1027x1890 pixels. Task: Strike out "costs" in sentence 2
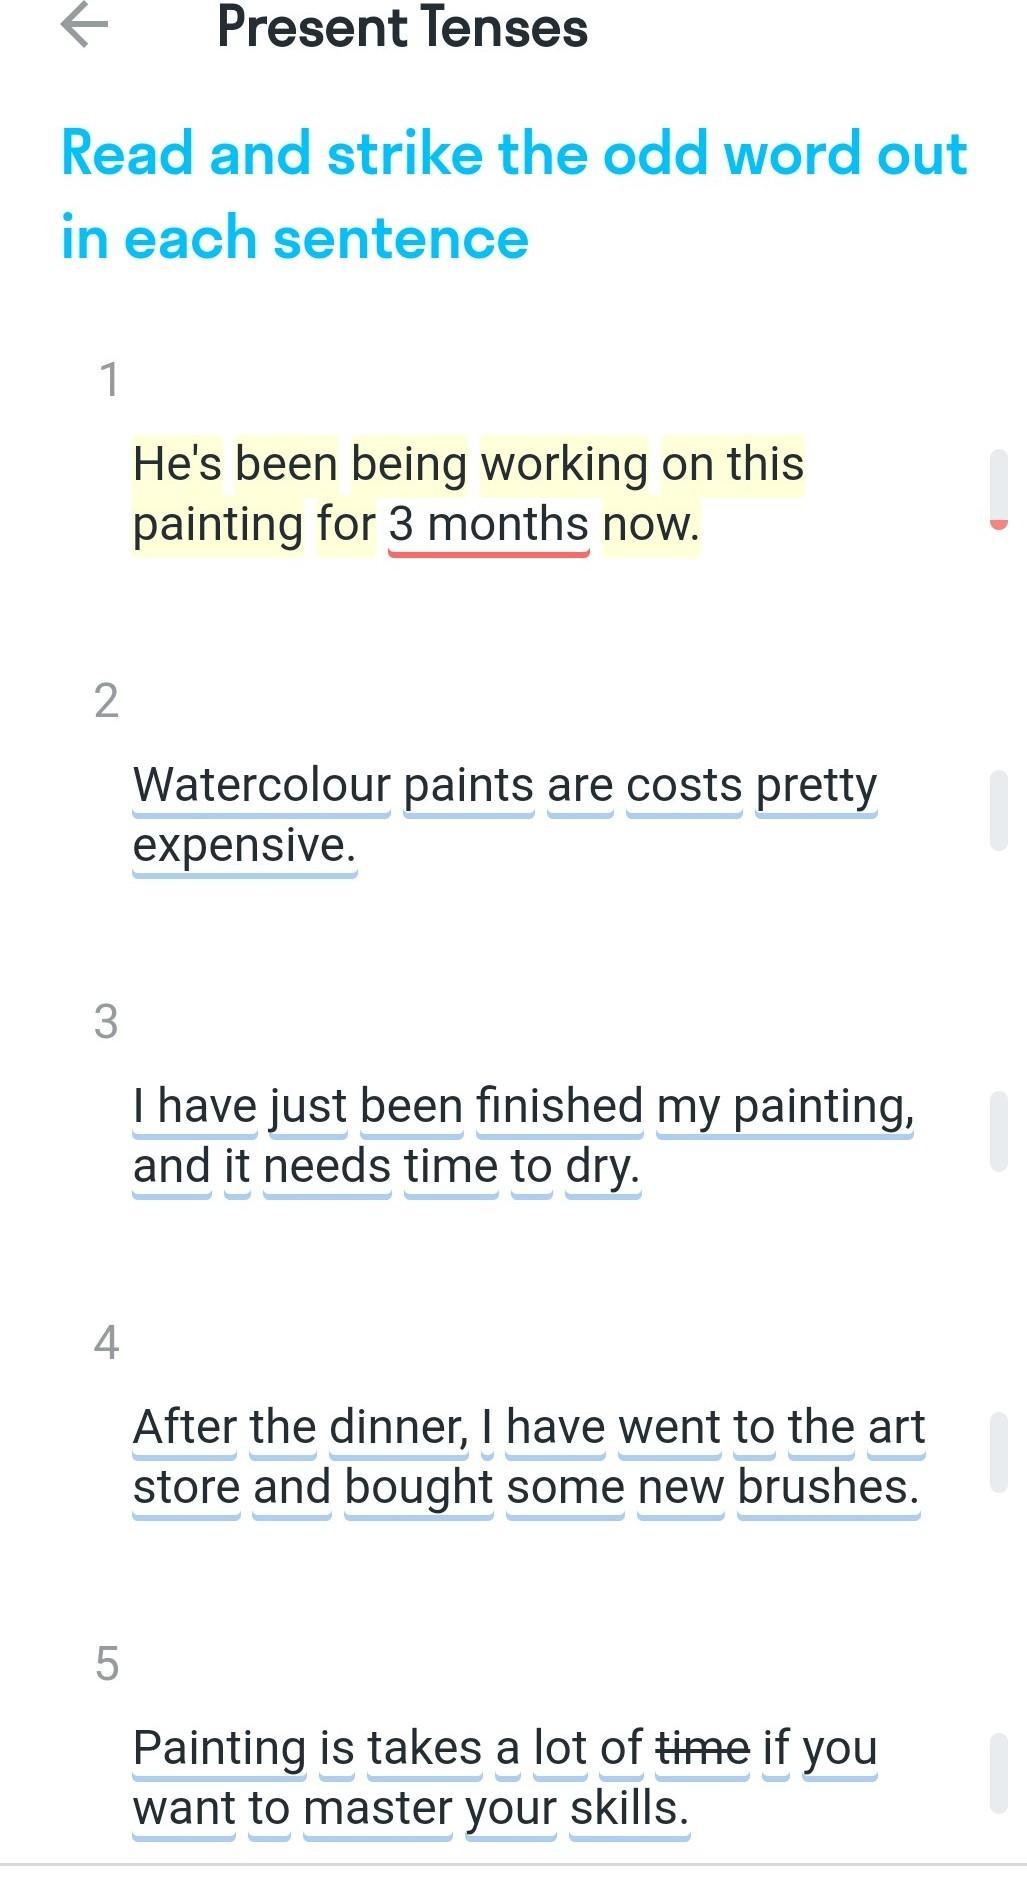pyautogui.click(x=684, y=786)
